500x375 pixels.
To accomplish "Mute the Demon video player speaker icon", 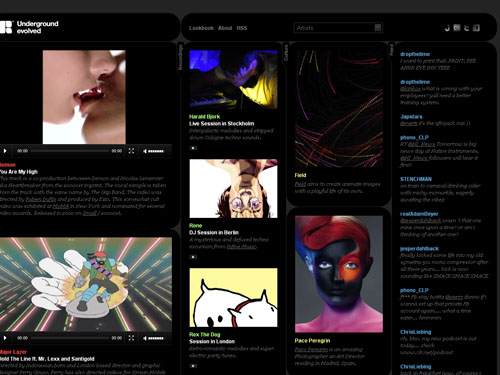I will 145,151.
